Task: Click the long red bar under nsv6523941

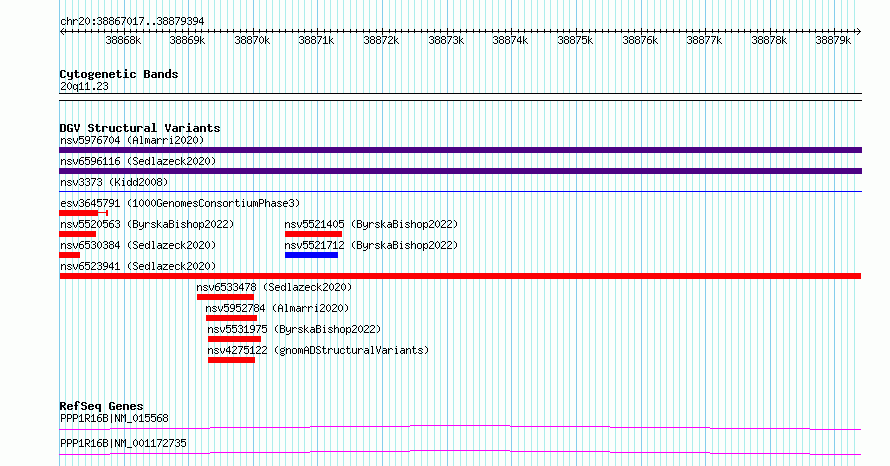Action: coord(460,276)
